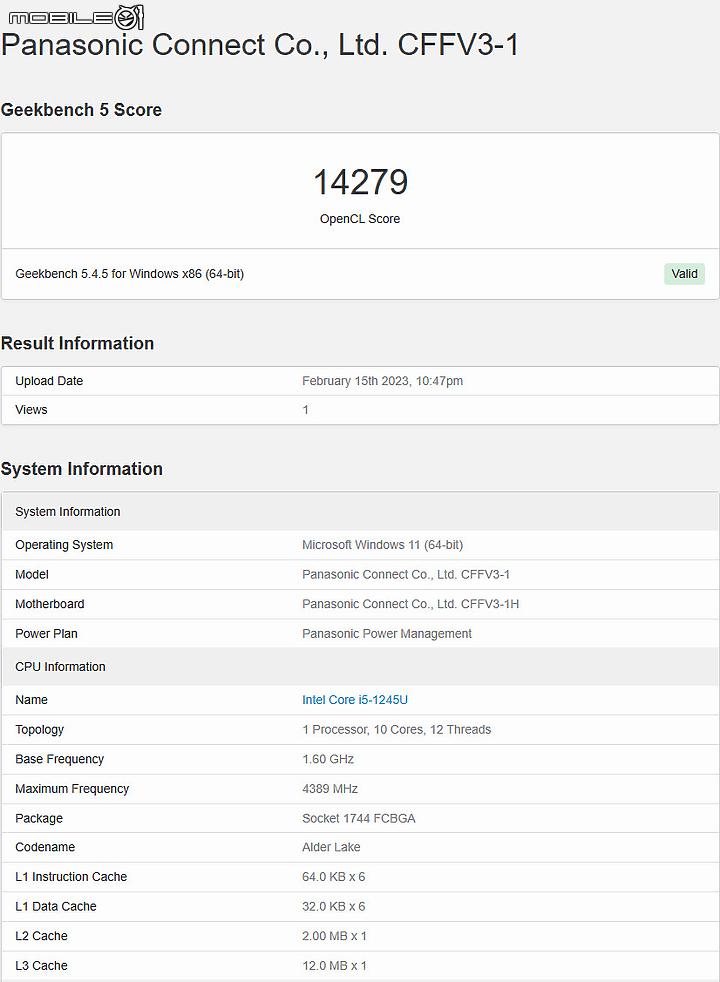Click the CPU Information section header
Image resolution: width=720 pixels, height=982 pixels.
pos(60,666)
